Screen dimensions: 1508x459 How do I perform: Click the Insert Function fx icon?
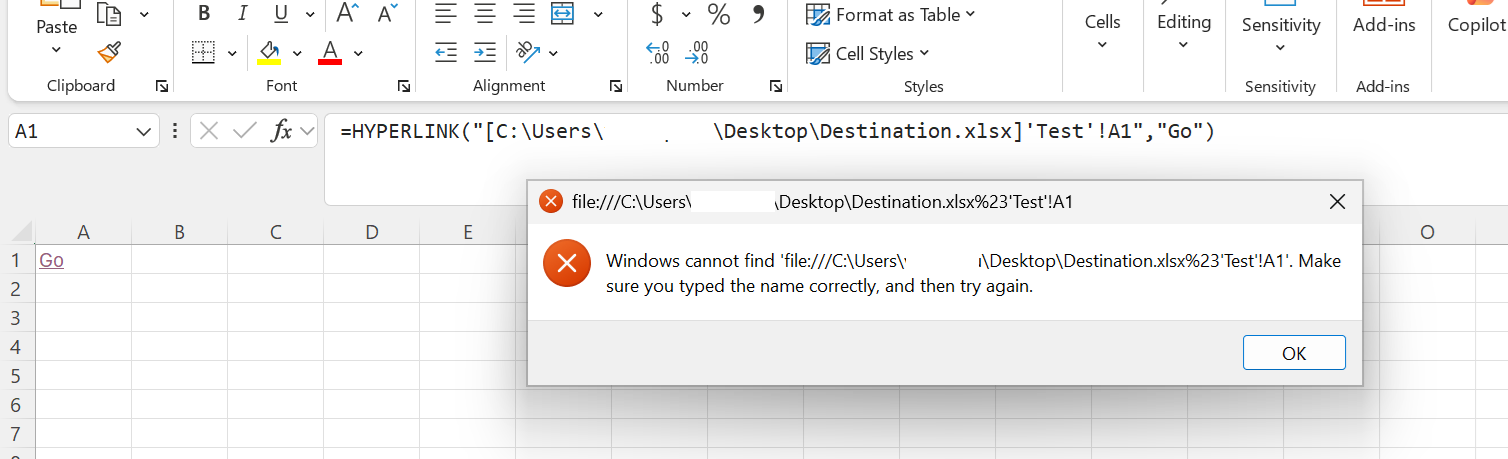pyautogui.click(x=282, y=130)
